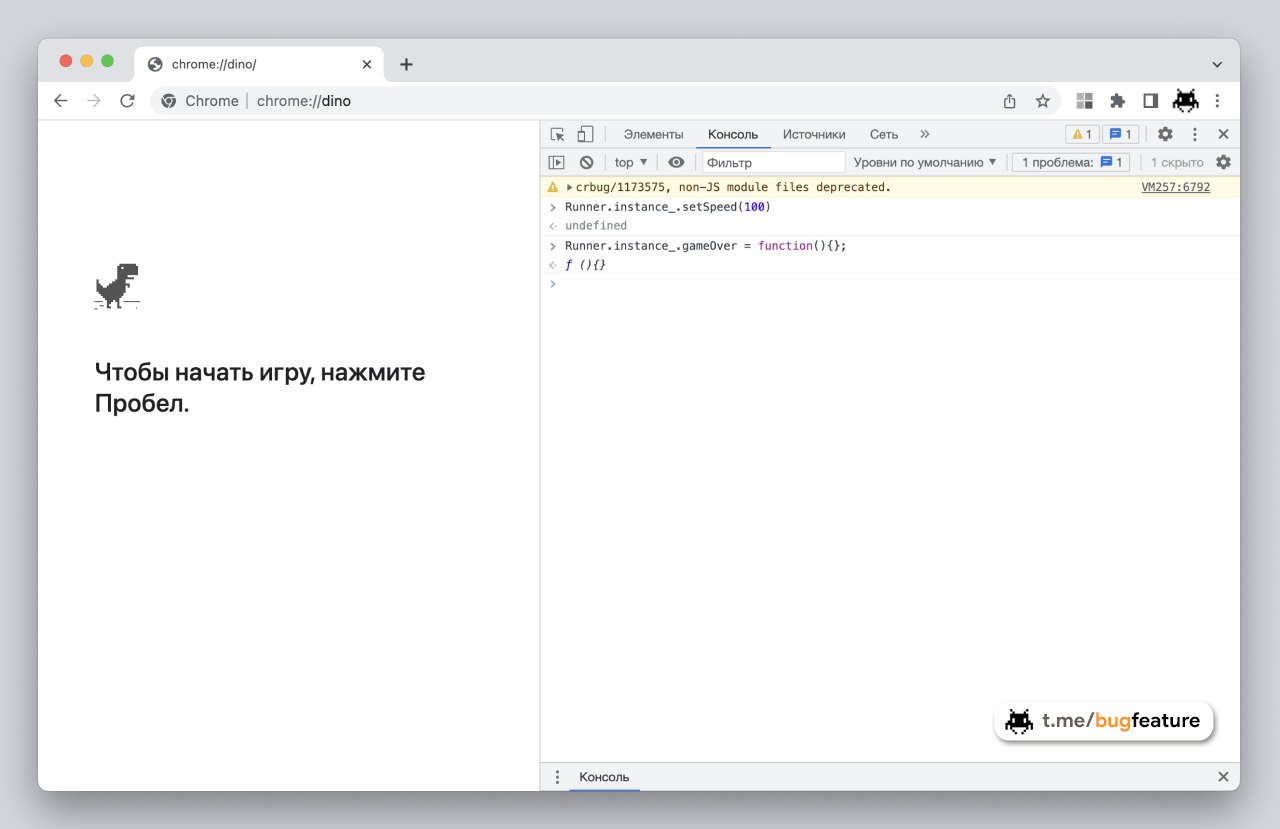Viewport: 1280px width, 829px height.
Task: Click the 1 скрыто label
Action: 1177,162
